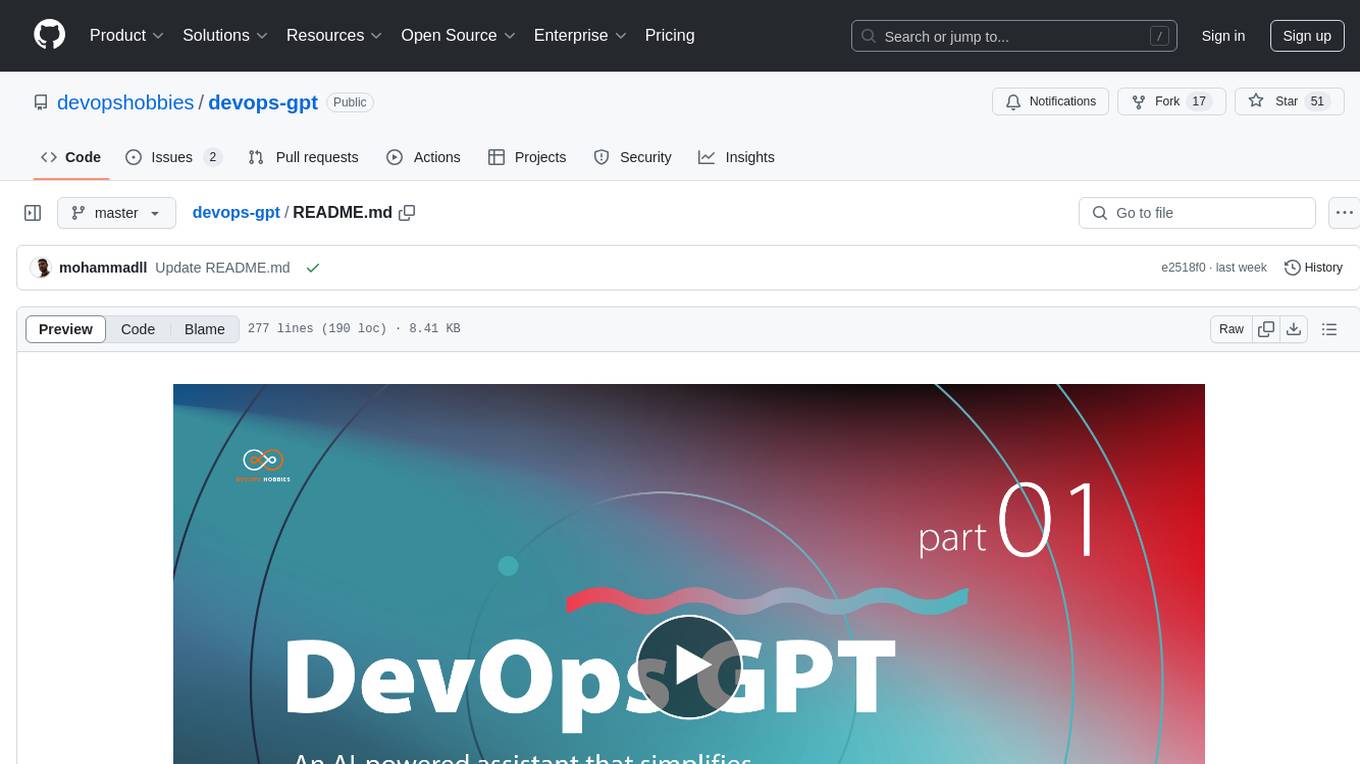Copy raw file contents
Image resolution: width=1360 pixels, height=764 pixels.
click(1266, 329)
